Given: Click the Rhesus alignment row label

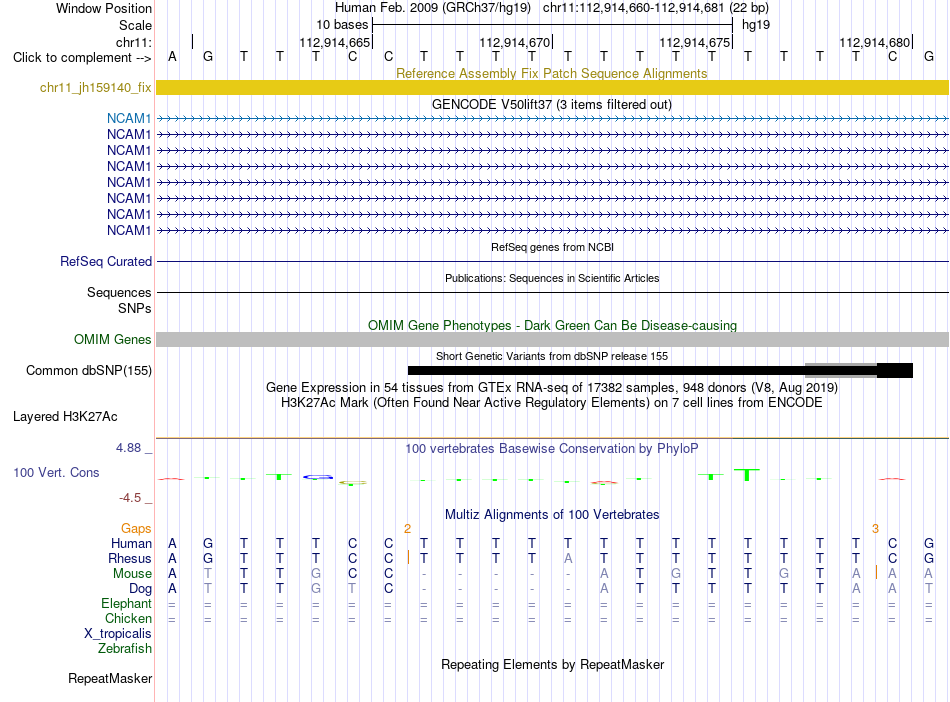Looking at the screenshot, I should click(x=130, y=558).
